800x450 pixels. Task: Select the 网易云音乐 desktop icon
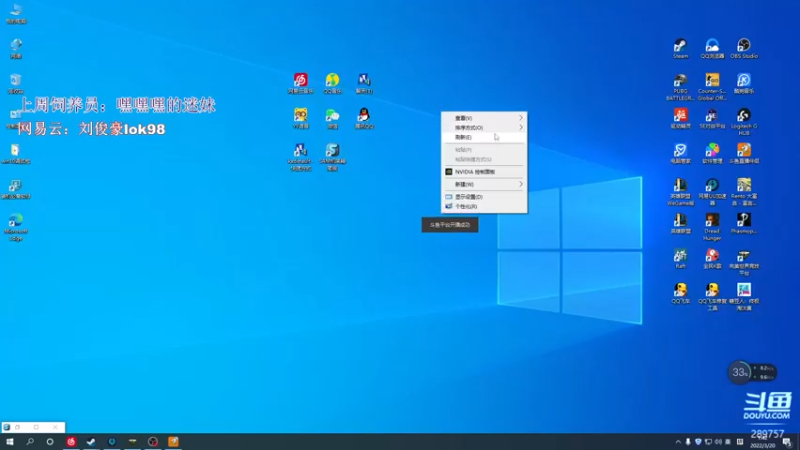pyautogui.click(x=301, y=84)
